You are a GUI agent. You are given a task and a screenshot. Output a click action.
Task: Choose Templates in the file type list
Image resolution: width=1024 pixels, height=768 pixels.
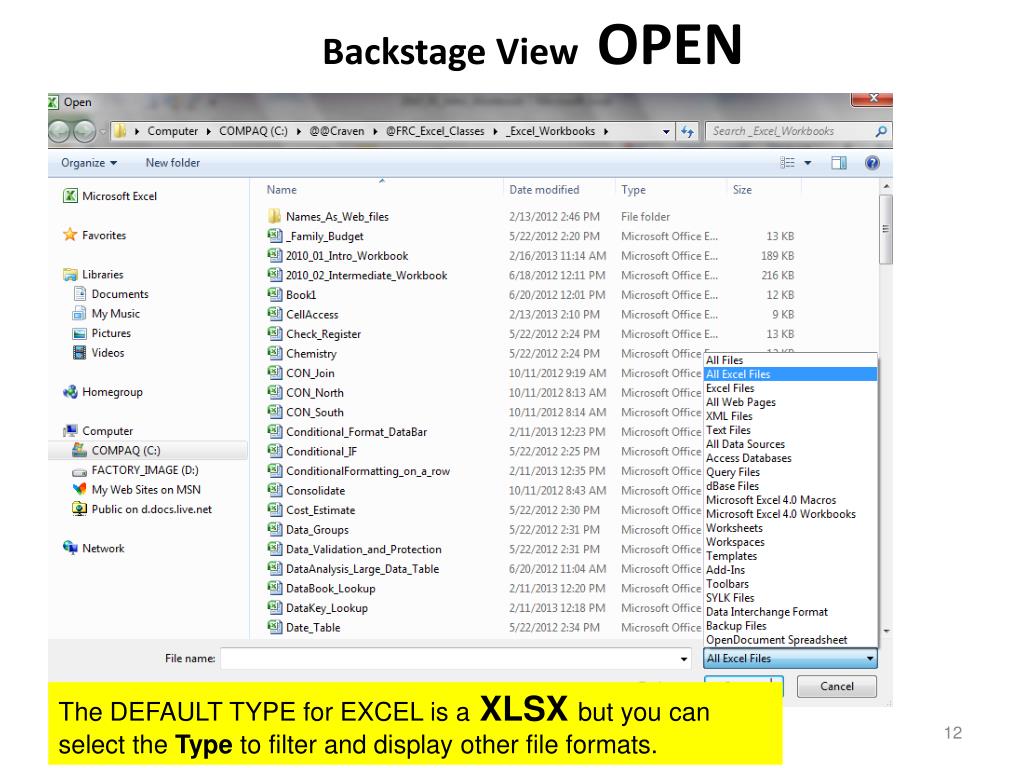tap(790, 556)
